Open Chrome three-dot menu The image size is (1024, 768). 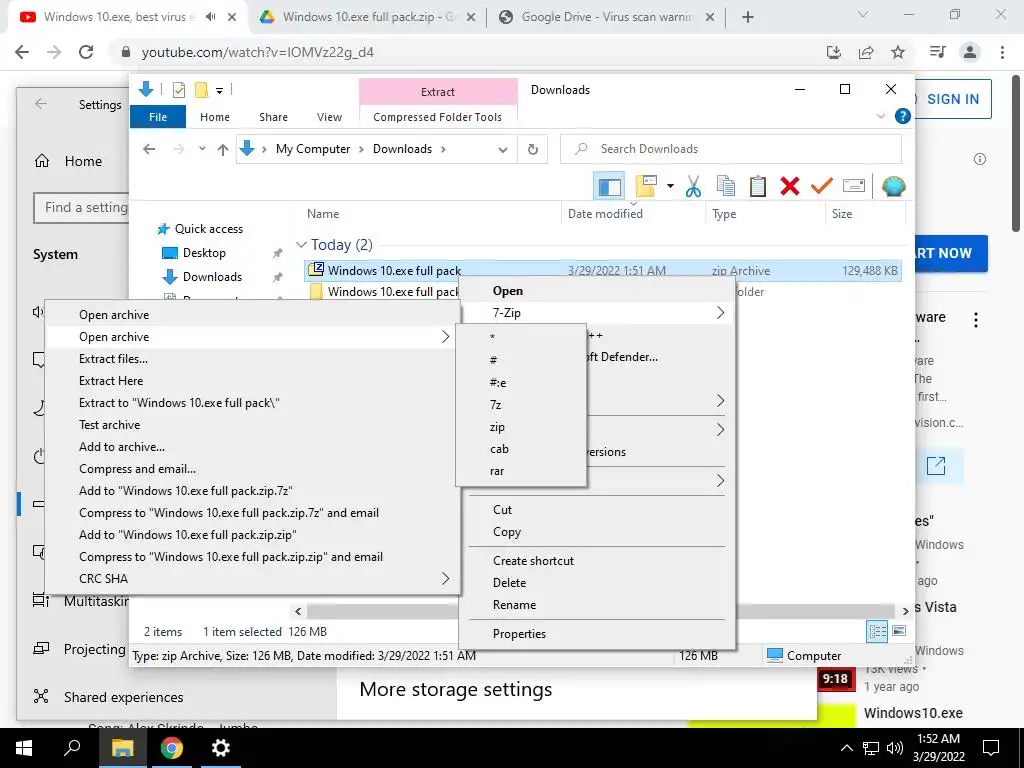coord(1002,52)
